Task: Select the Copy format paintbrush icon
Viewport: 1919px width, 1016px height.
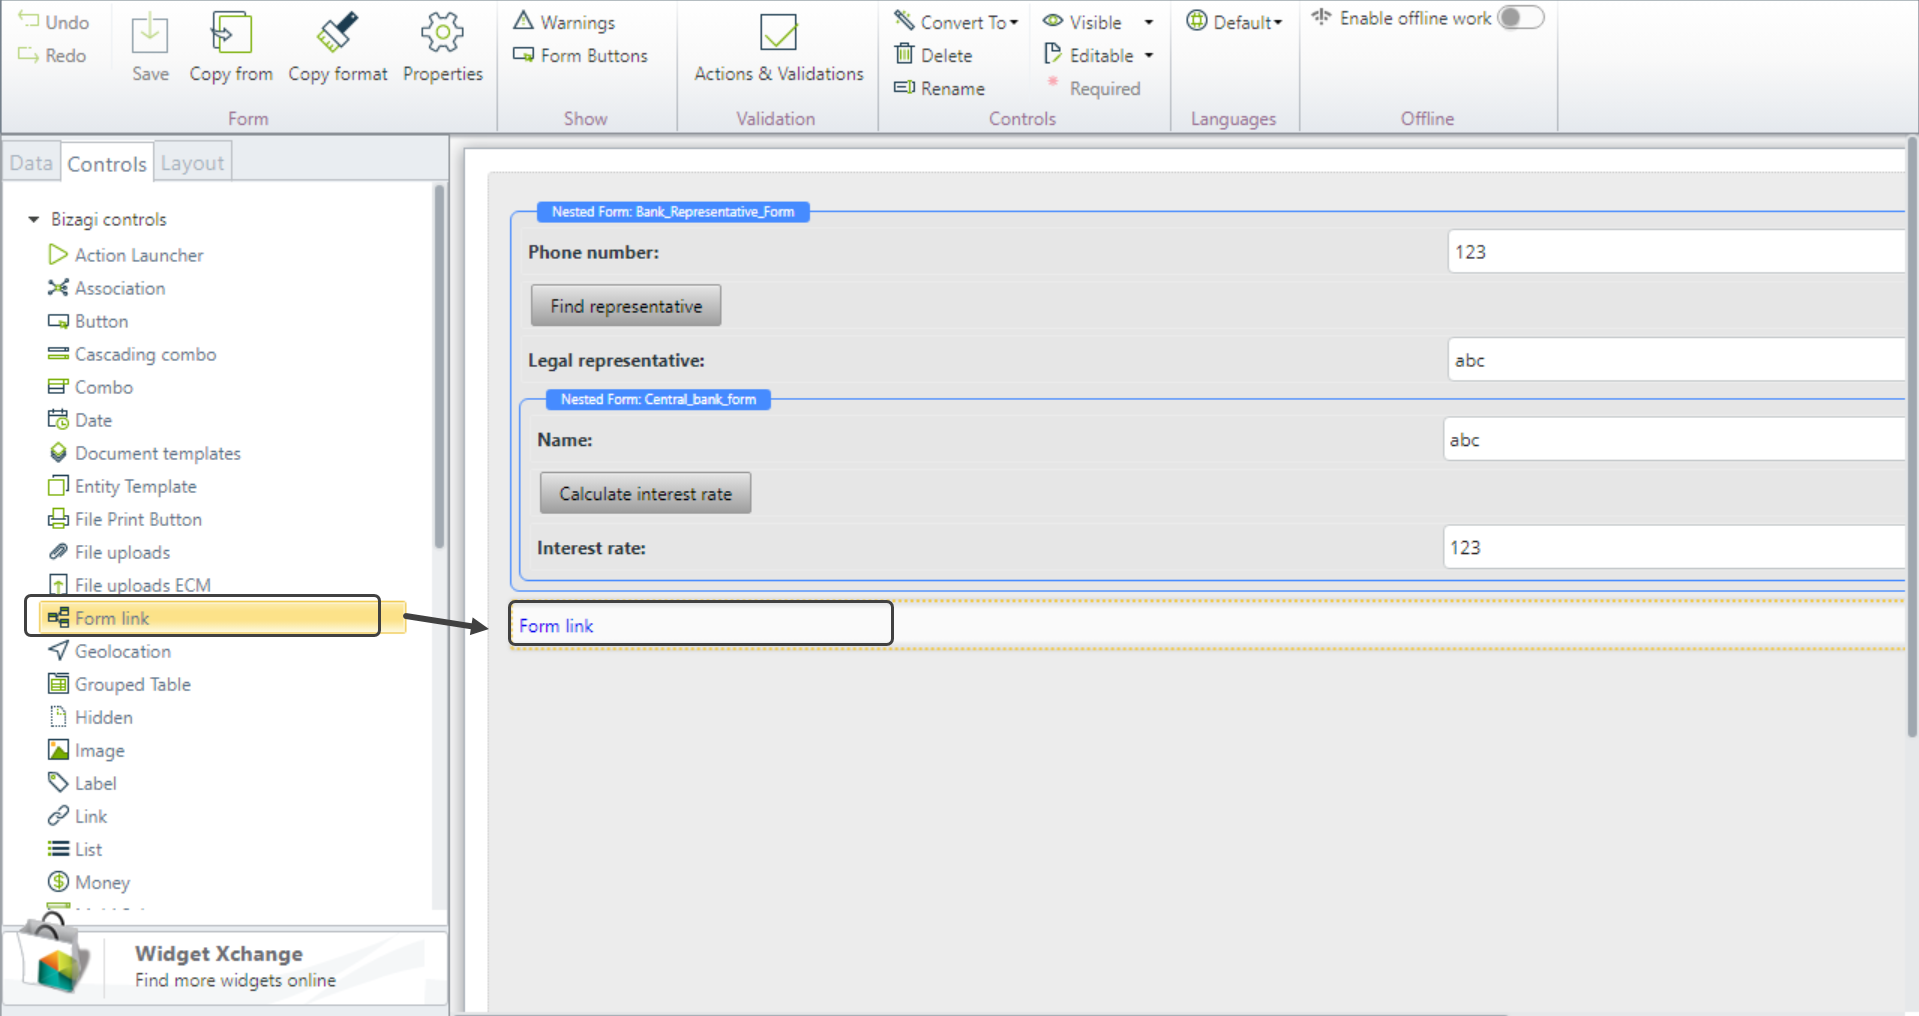Action: click(x=337, y=34)
